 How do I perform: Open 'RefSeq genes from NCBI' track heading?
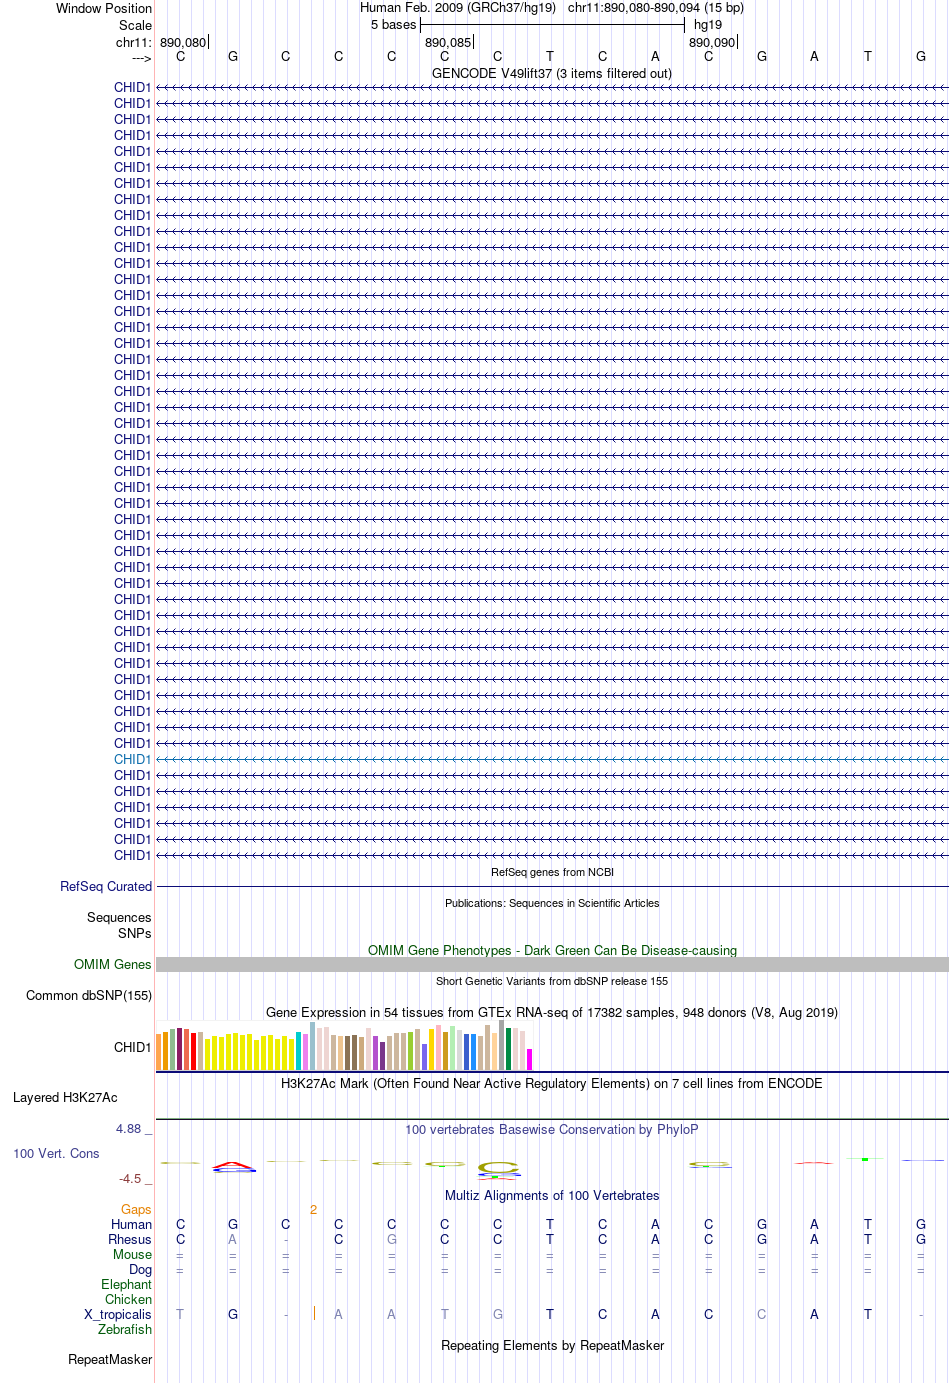point(552,872)
